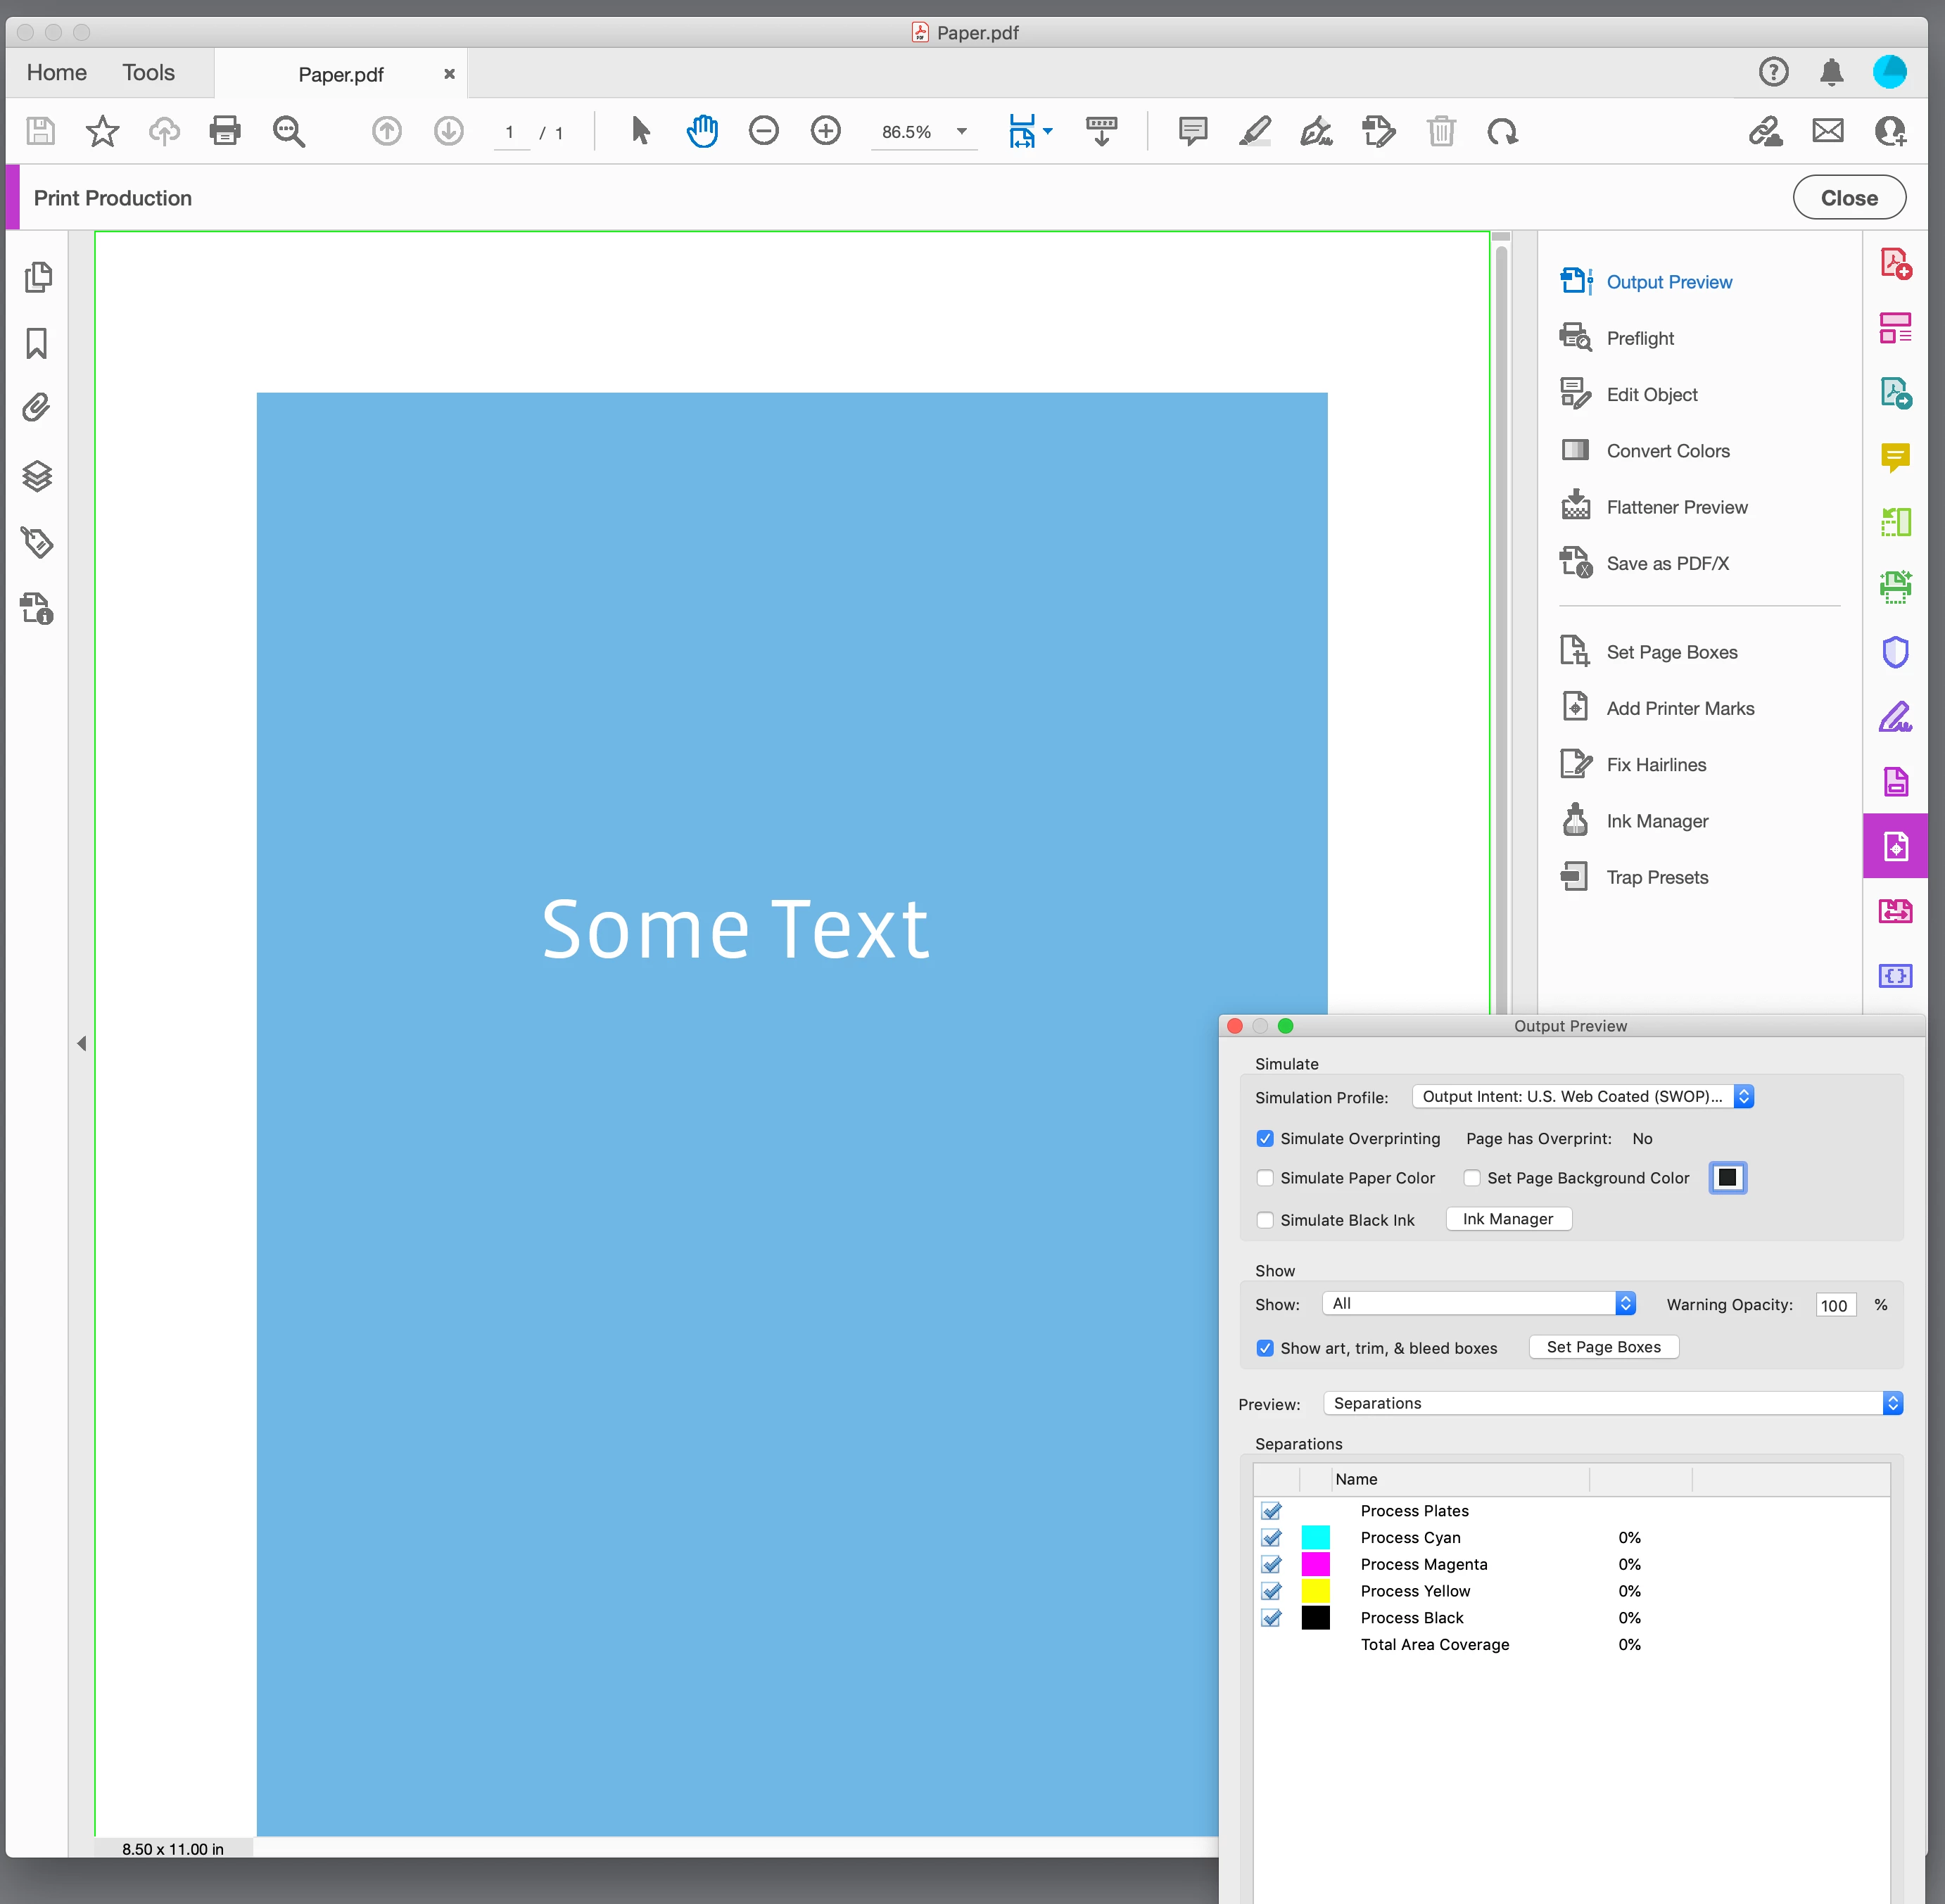Expand the Preview Separations dropdown
The width and height of the screenshot is (1945, 1904).
(1611, 1403)
